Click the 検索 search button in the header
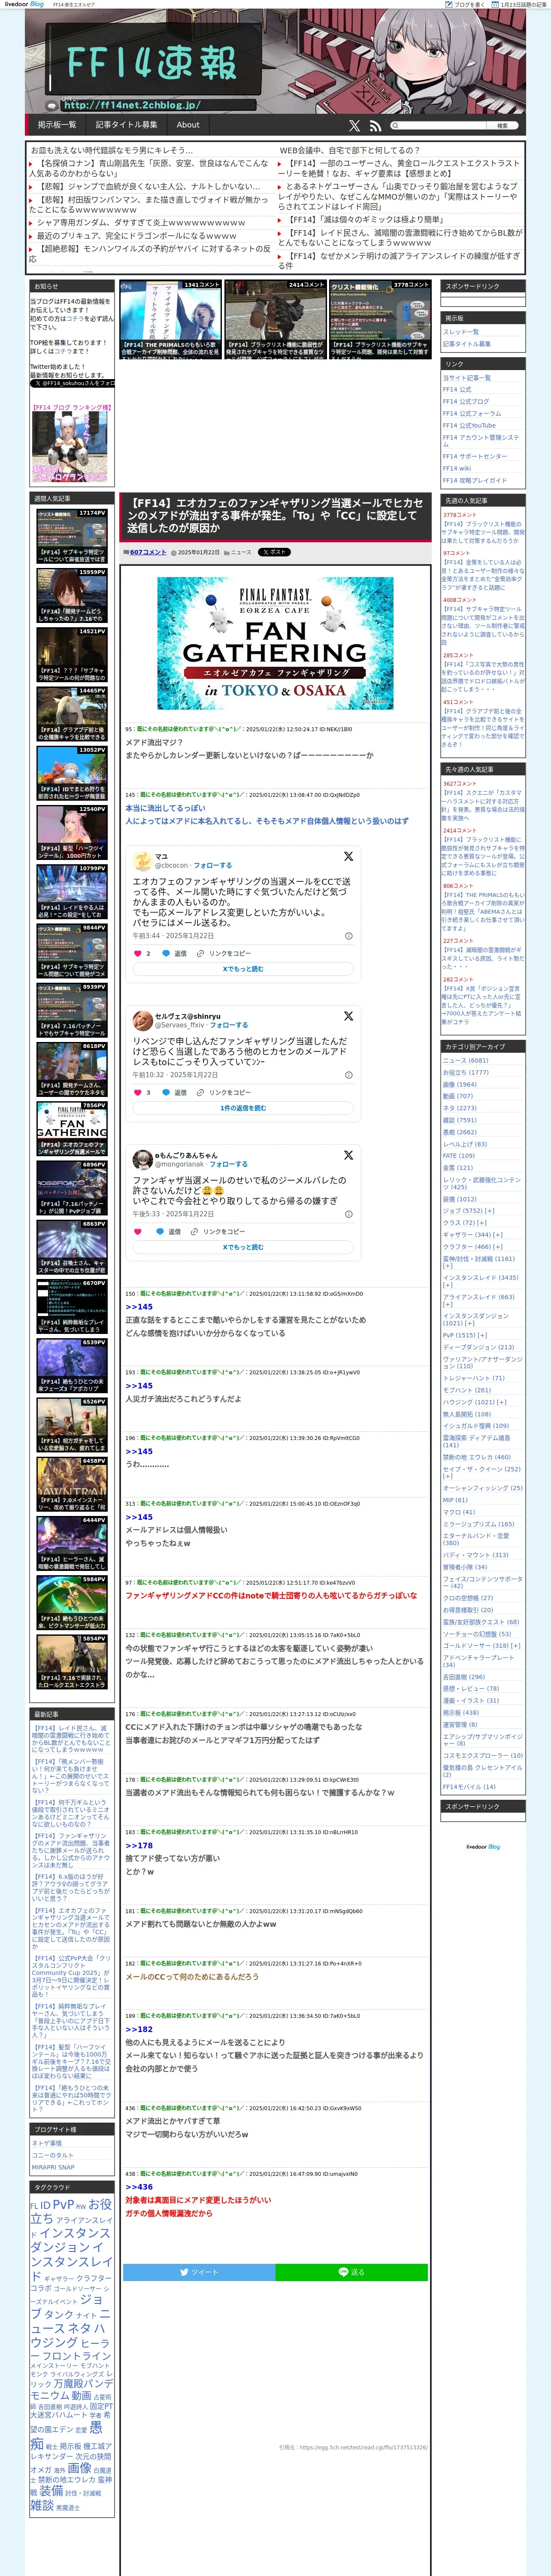The width and height of the screenshot is (551, 2576). [x=503, y=126]
